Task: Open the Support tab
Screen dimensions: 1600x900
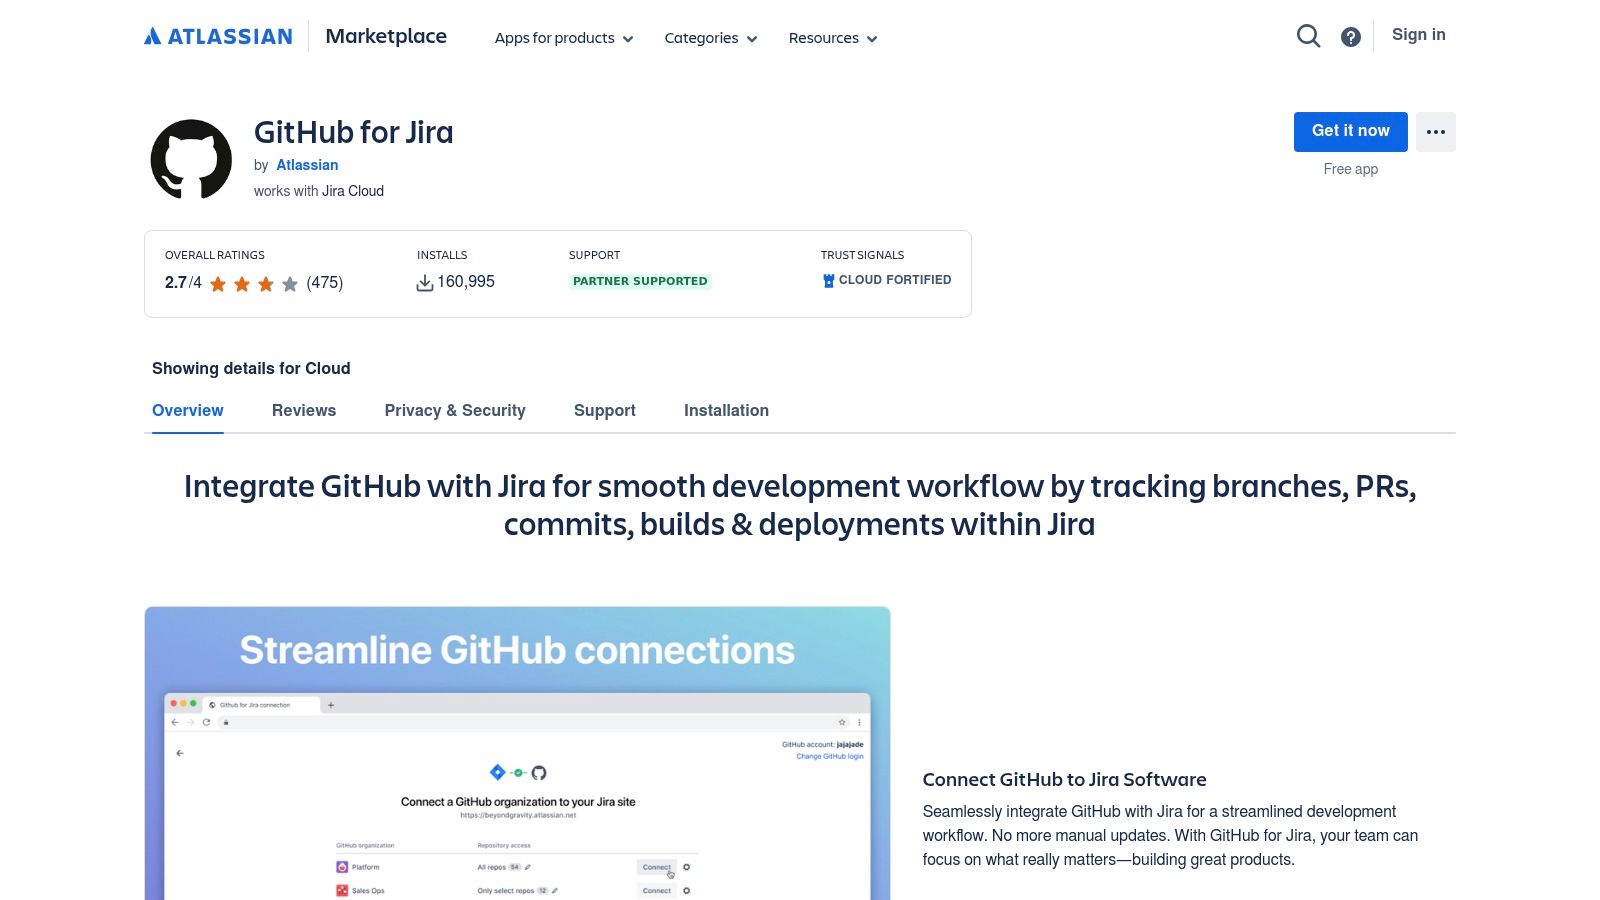Action: [x=605, y=410]
